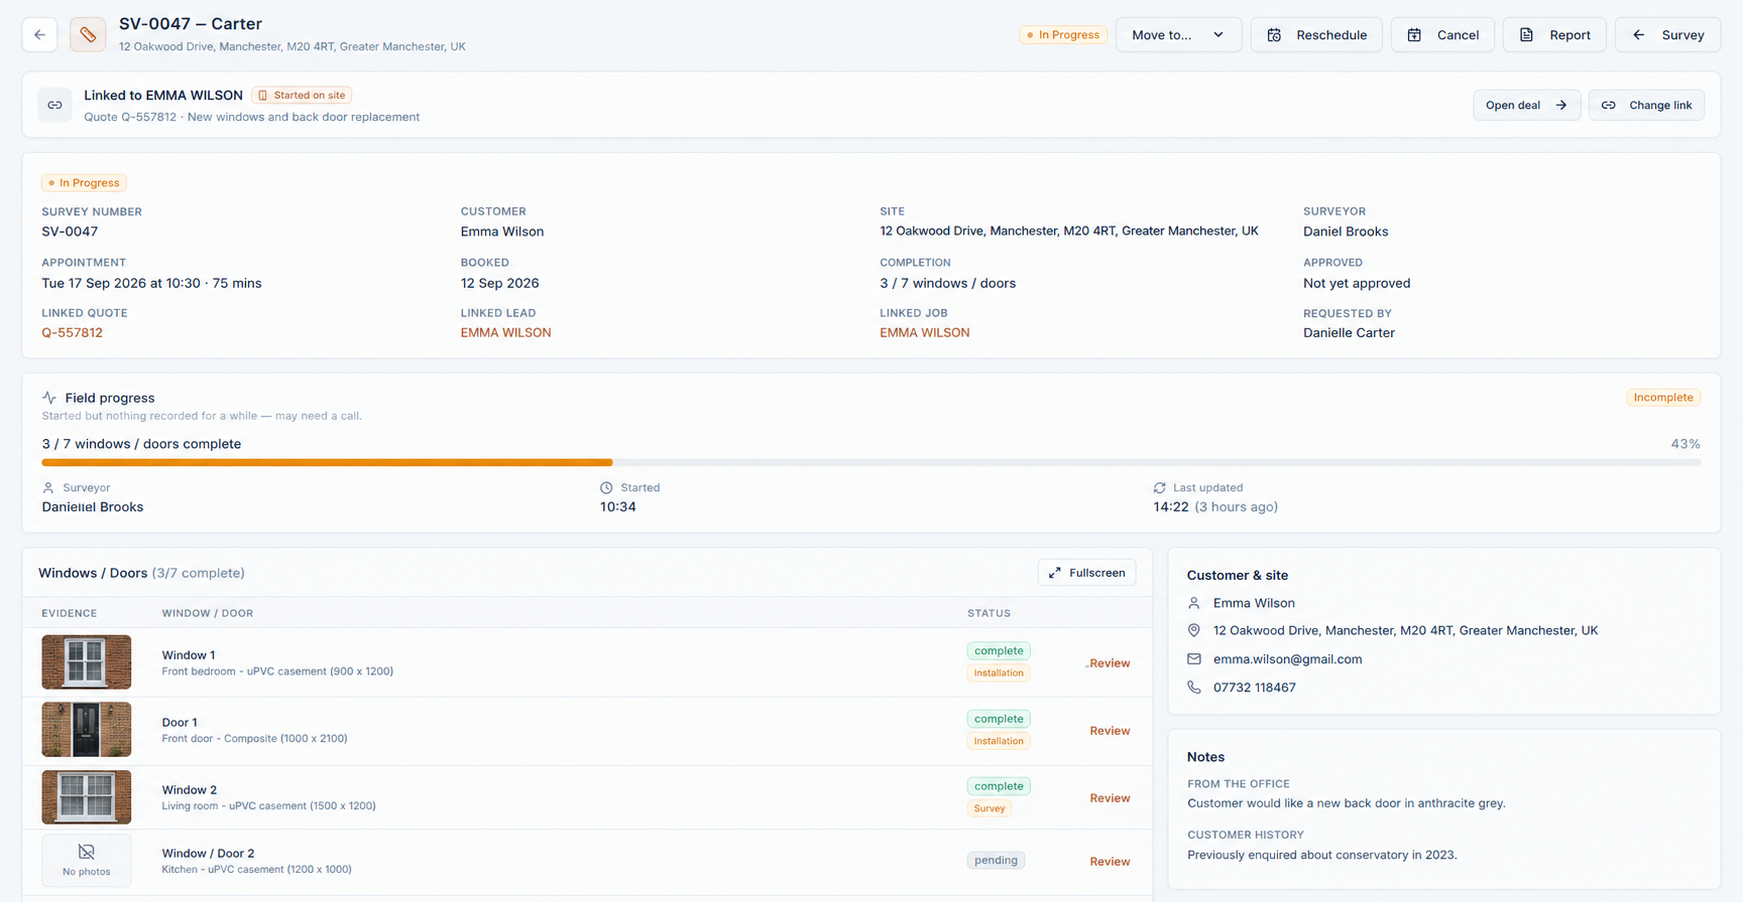Click the clock icon next to Started
Image resolution: width=1743 pixels, height=902 pixels.
(x=606, y=488)
